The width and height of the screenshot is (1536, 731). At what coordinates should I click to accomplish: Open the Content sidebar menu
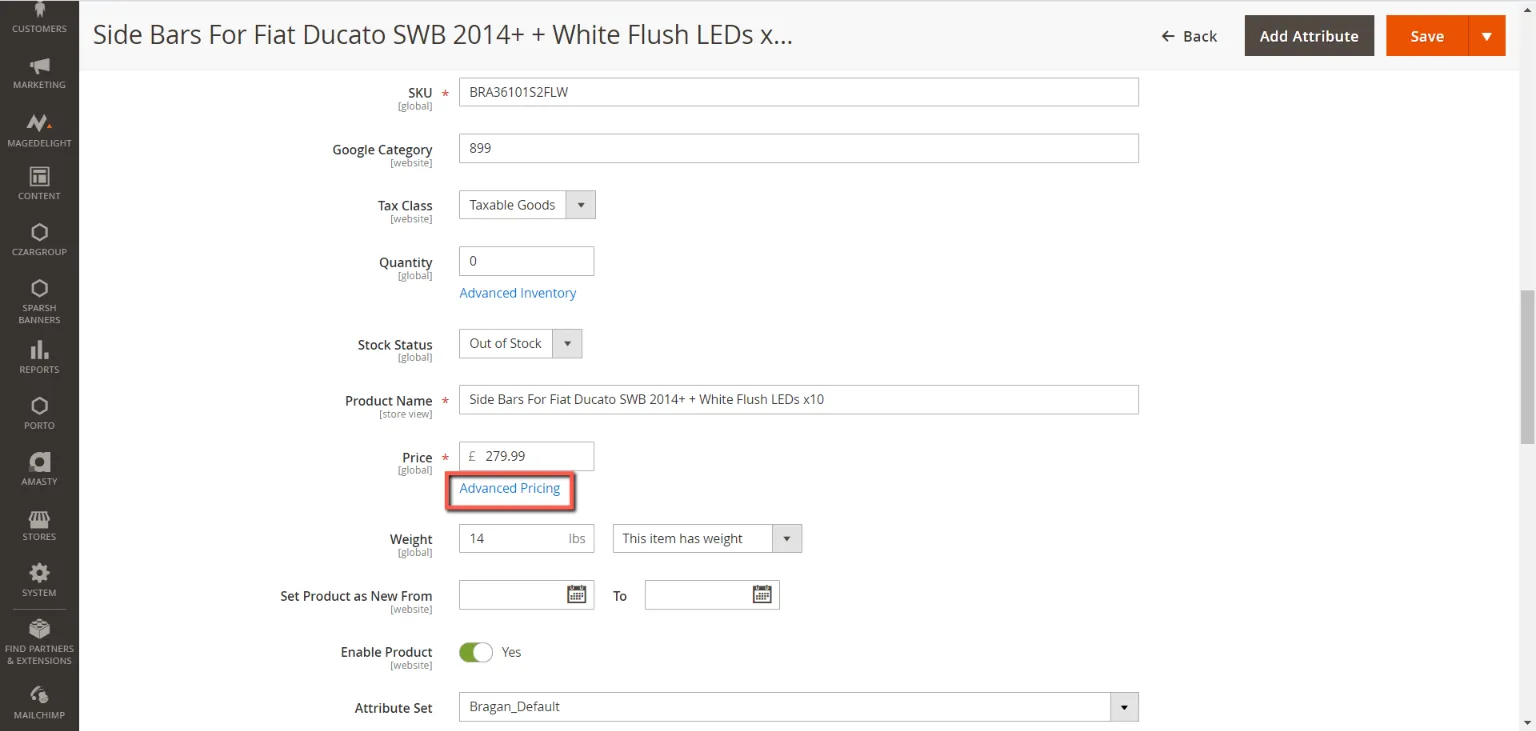39,184
